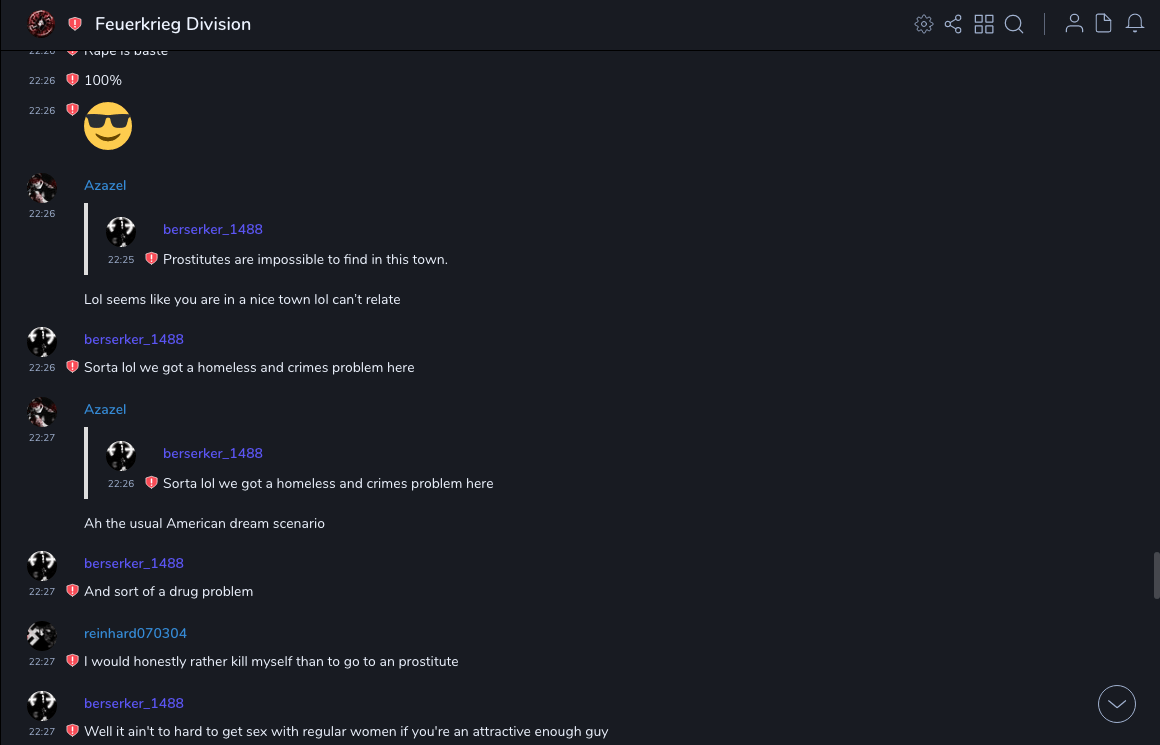Click the red shield badge beside the channel title

point(75,24)
